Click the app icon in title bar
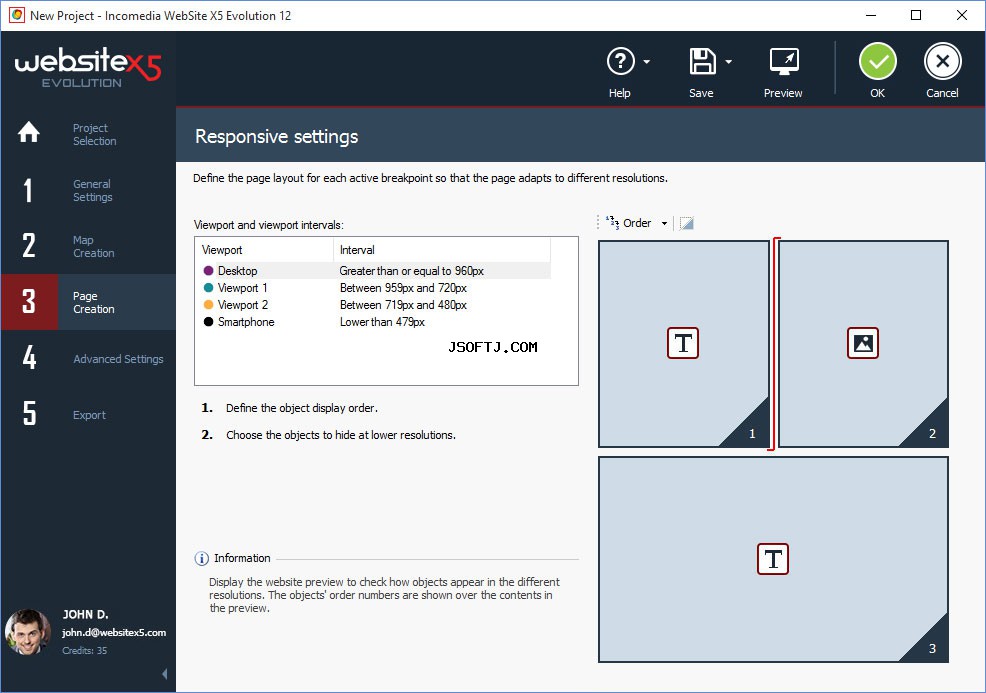Image resolution: width=986 pixels, height=693 pixels. [17, 15]
